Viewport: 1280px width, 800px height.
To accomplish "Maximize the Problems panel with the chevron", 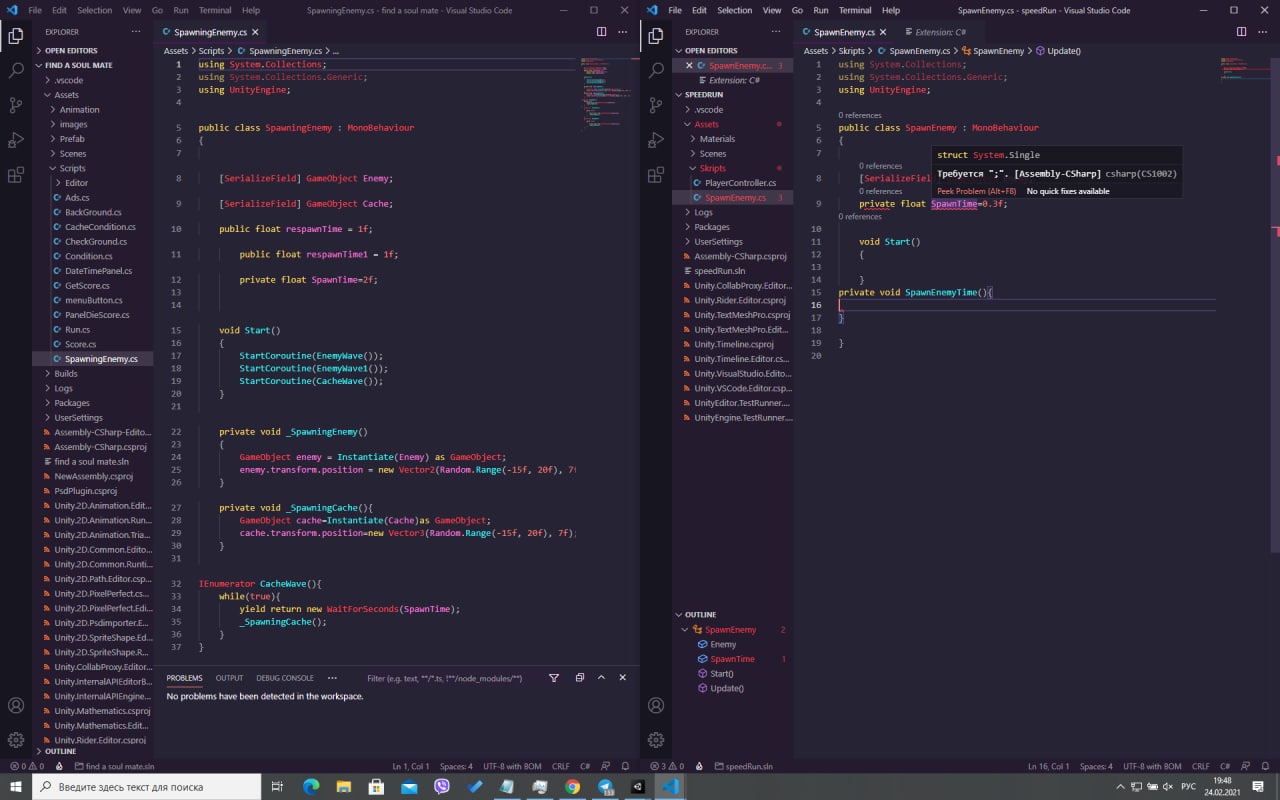I will pos(601,678).
